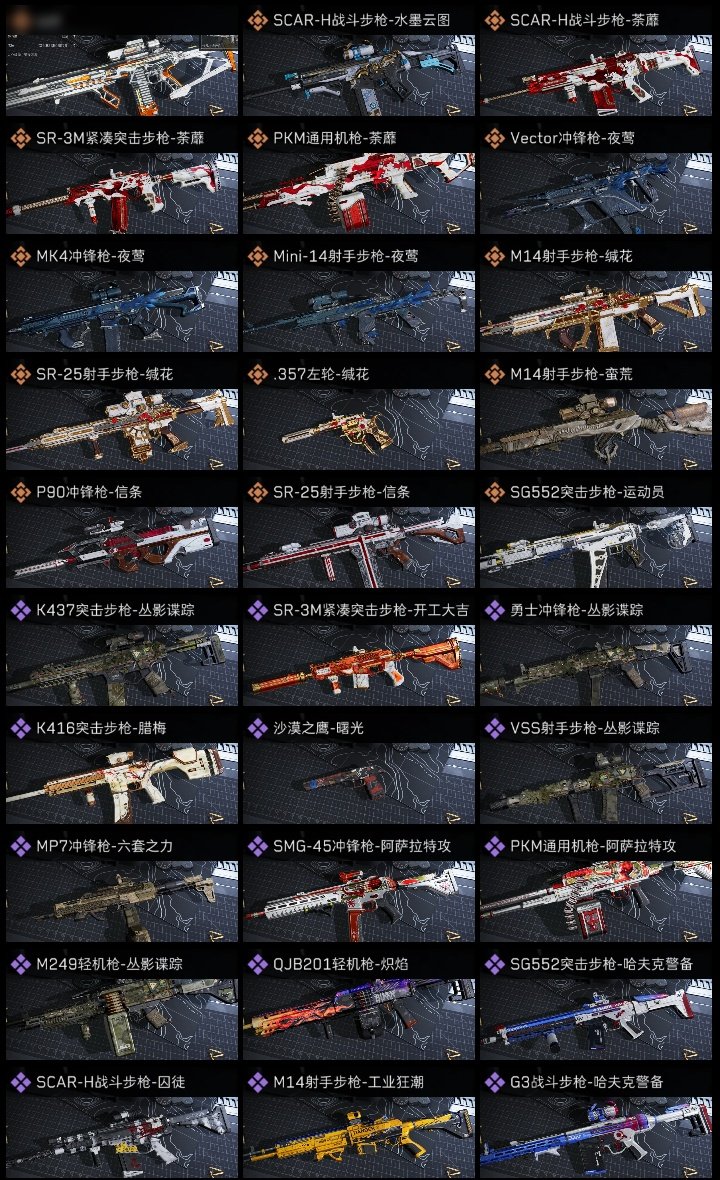Select the Vector冲锋枪-夜莺 skin thumbnail
This screenshot has width=720, height=1180.
pyautogui.click(x=596, y=193)
